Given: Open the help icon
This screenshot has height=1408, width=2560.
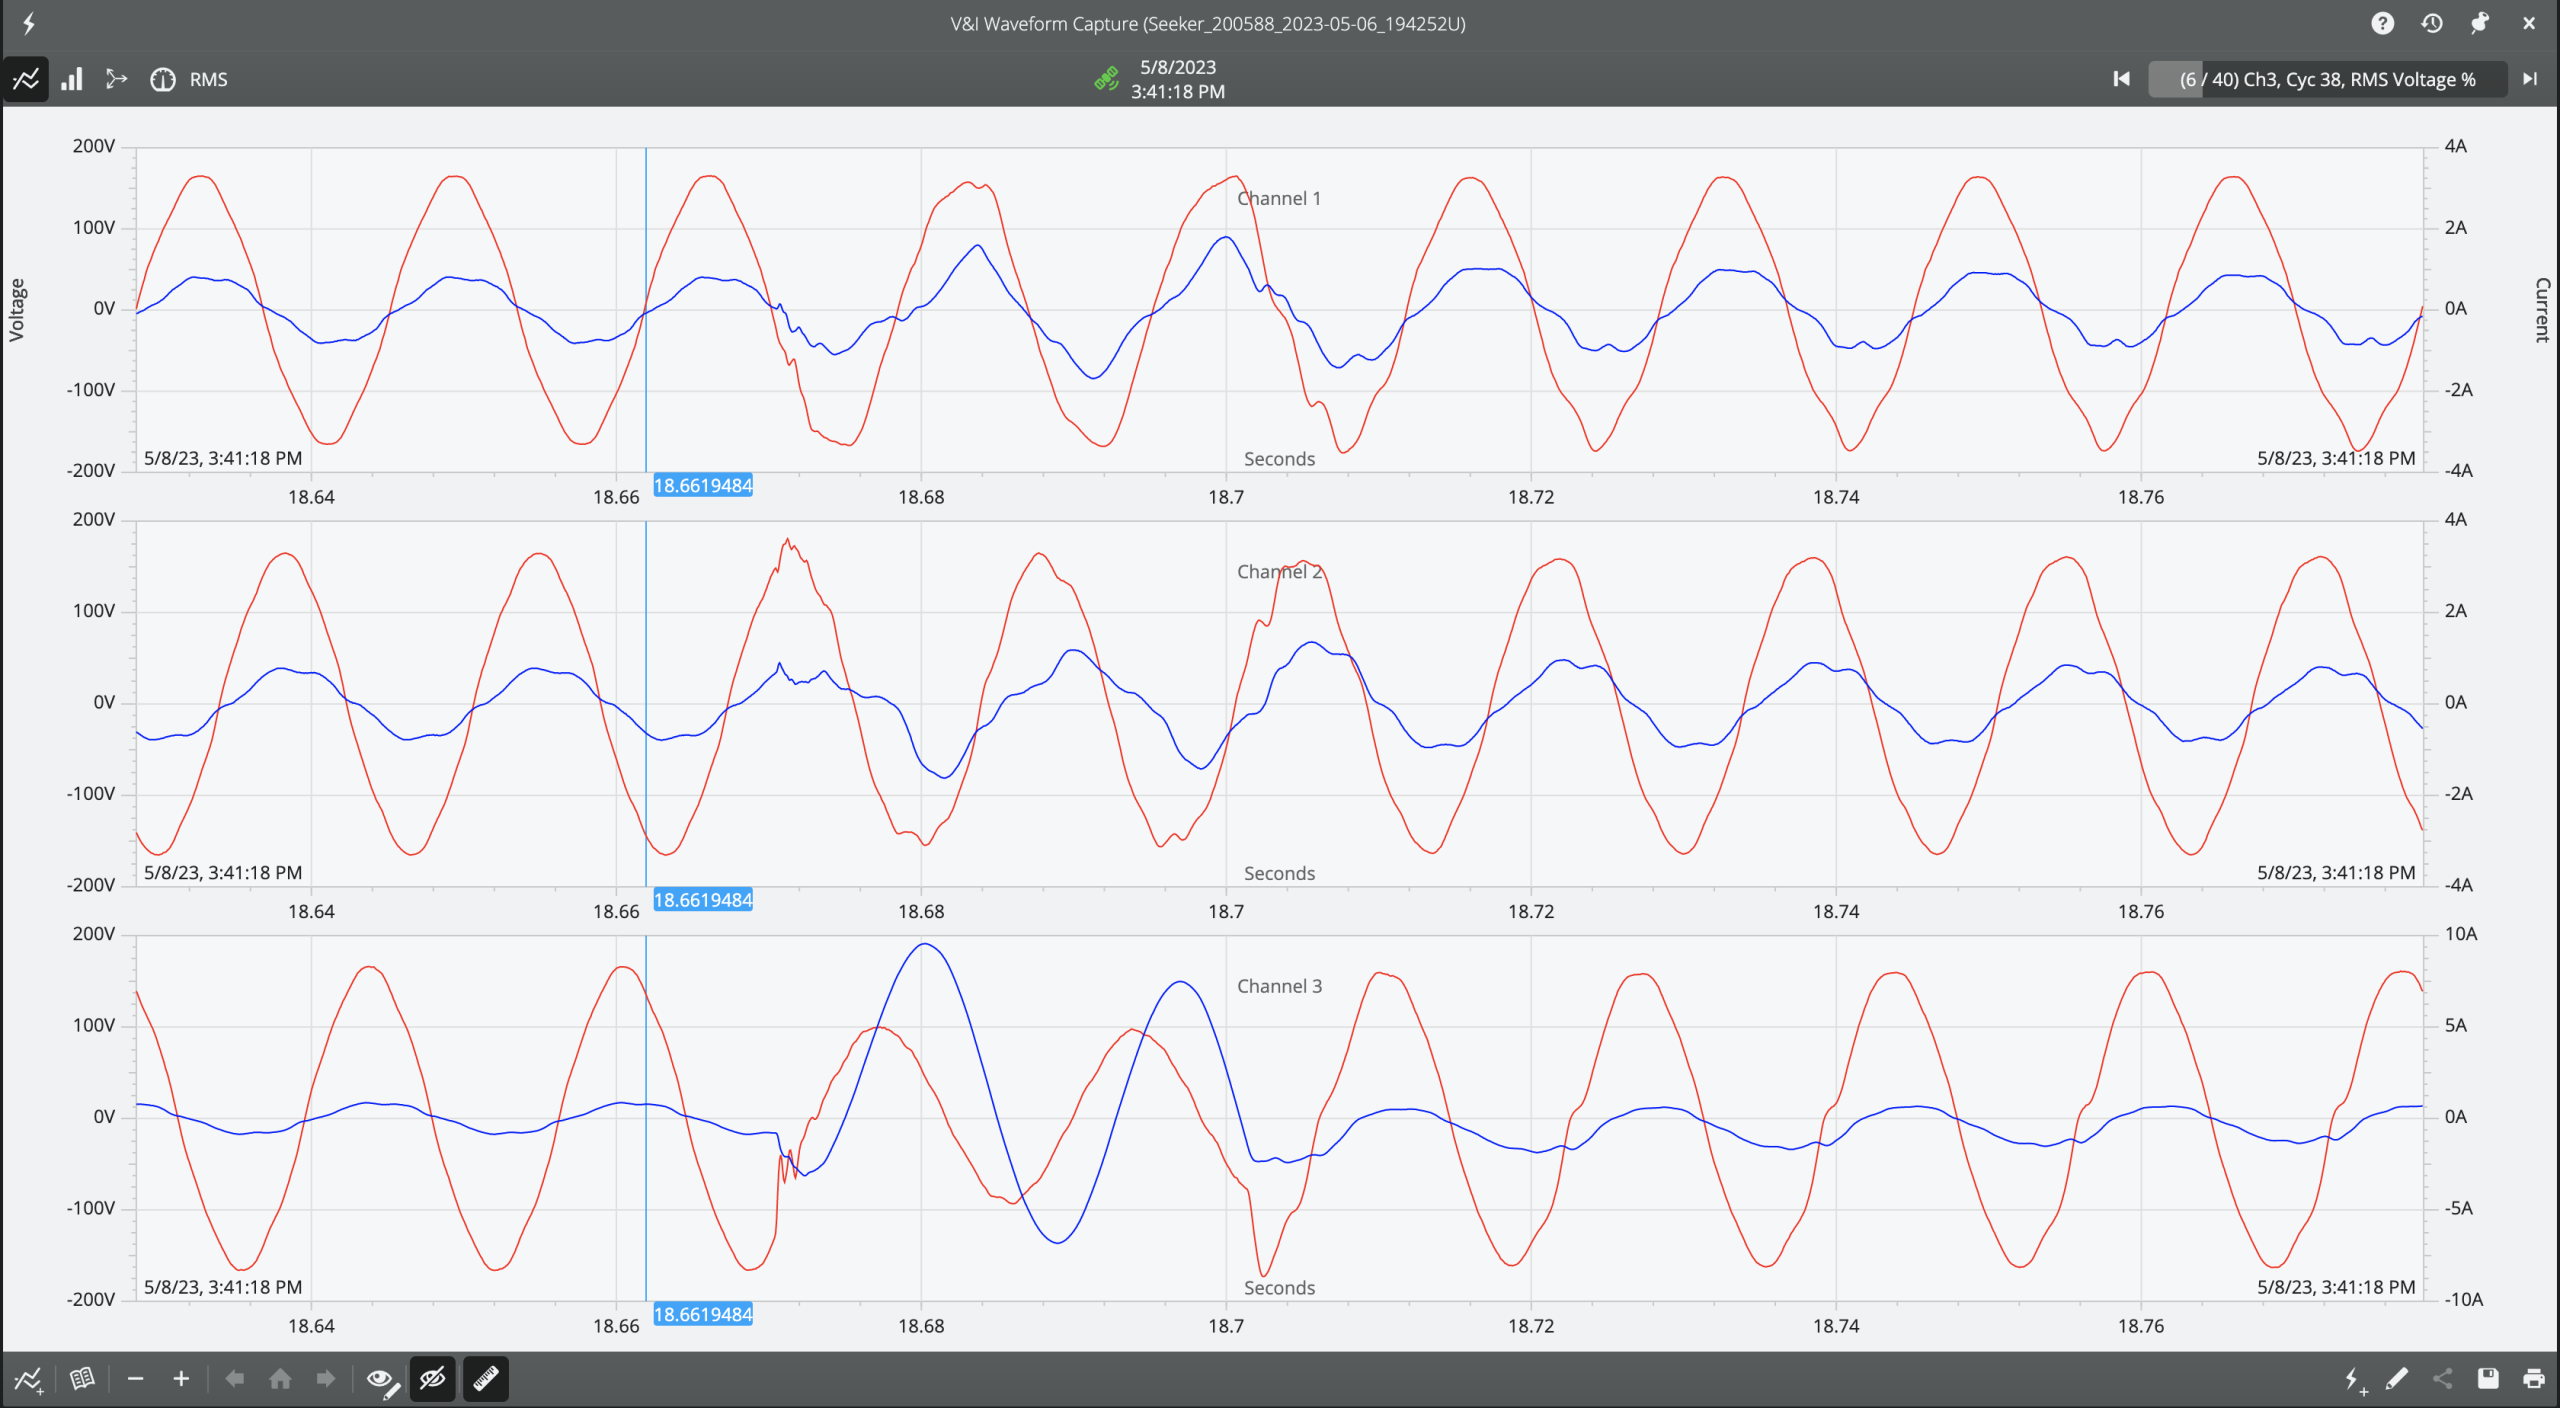Looking at the screenshot, I should pyautogui.click(x=2383, y=23).
